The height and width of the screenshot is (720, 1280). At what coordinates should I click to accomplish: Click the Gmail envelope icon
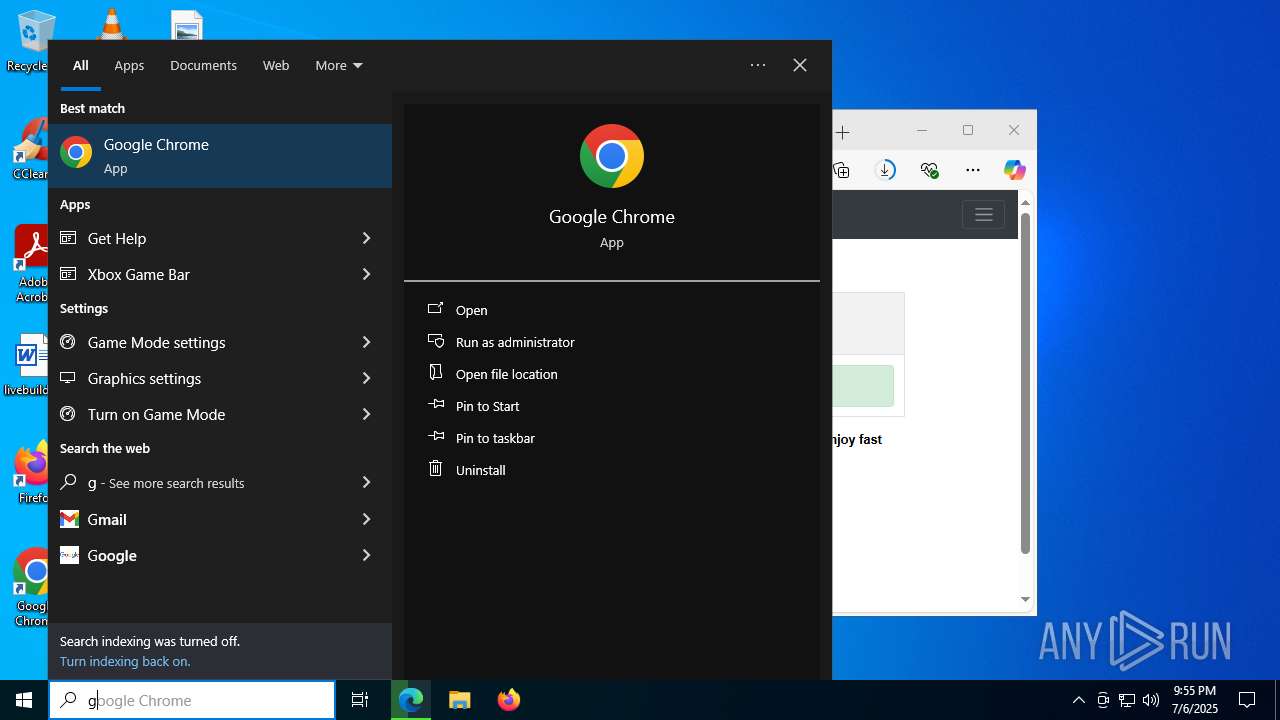click(69, 519)
